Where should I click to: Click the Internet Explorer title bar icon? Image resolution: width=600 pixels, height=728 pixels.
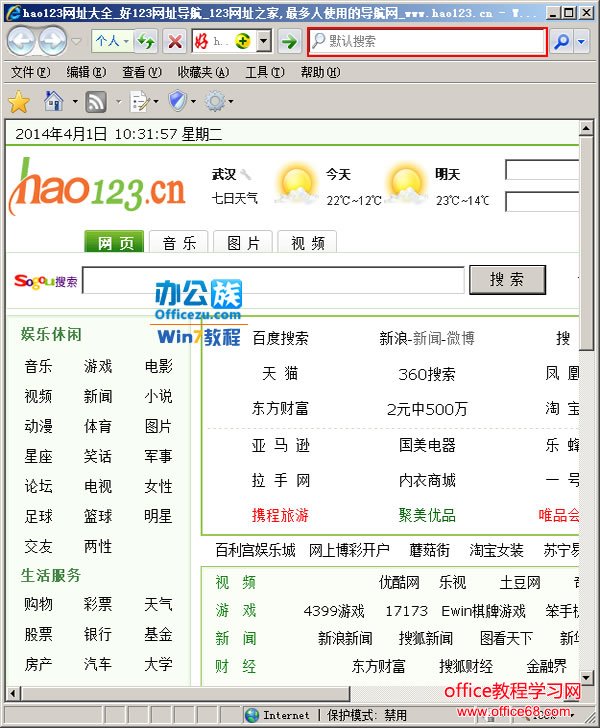point(13,12)
